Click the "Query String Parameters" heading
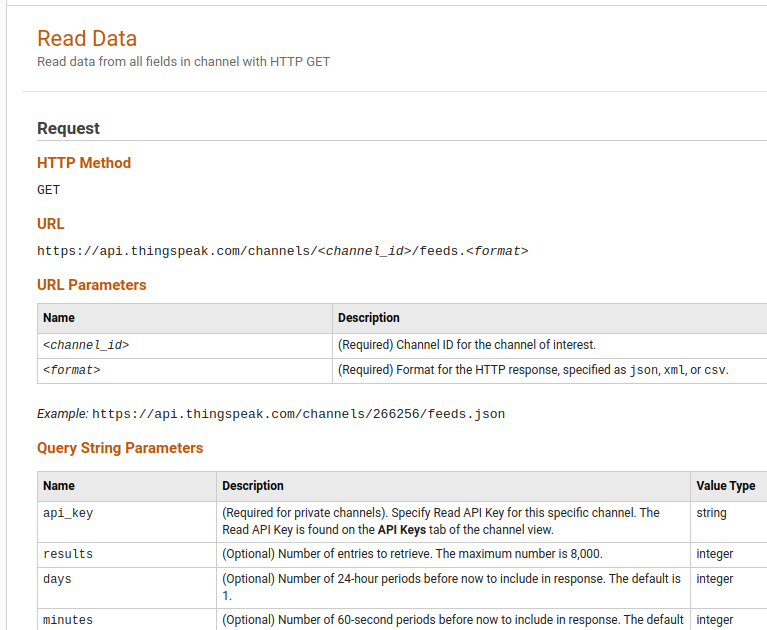The image size is (767, 630). click(120, 448)
